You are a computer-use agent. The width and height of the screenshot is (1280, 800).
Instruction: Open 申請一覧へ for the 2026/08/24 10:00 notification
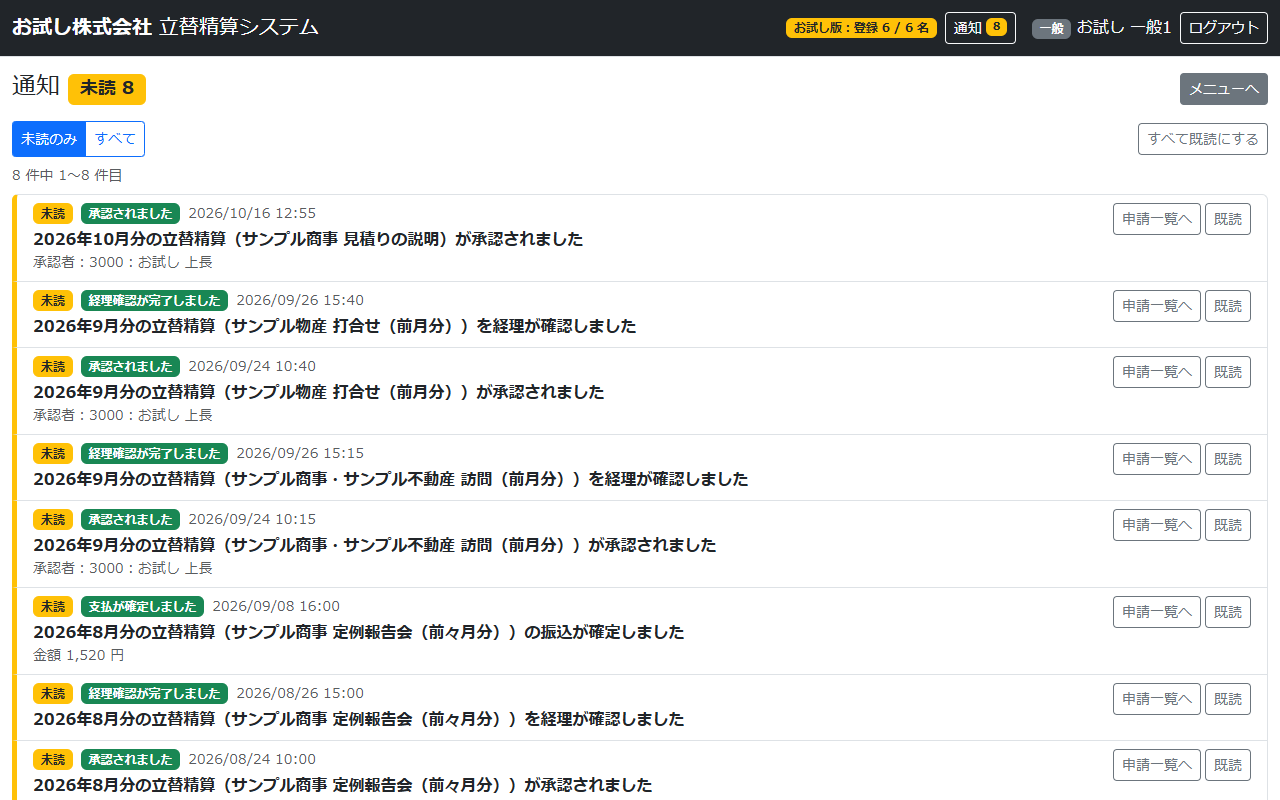[1157, 765]
